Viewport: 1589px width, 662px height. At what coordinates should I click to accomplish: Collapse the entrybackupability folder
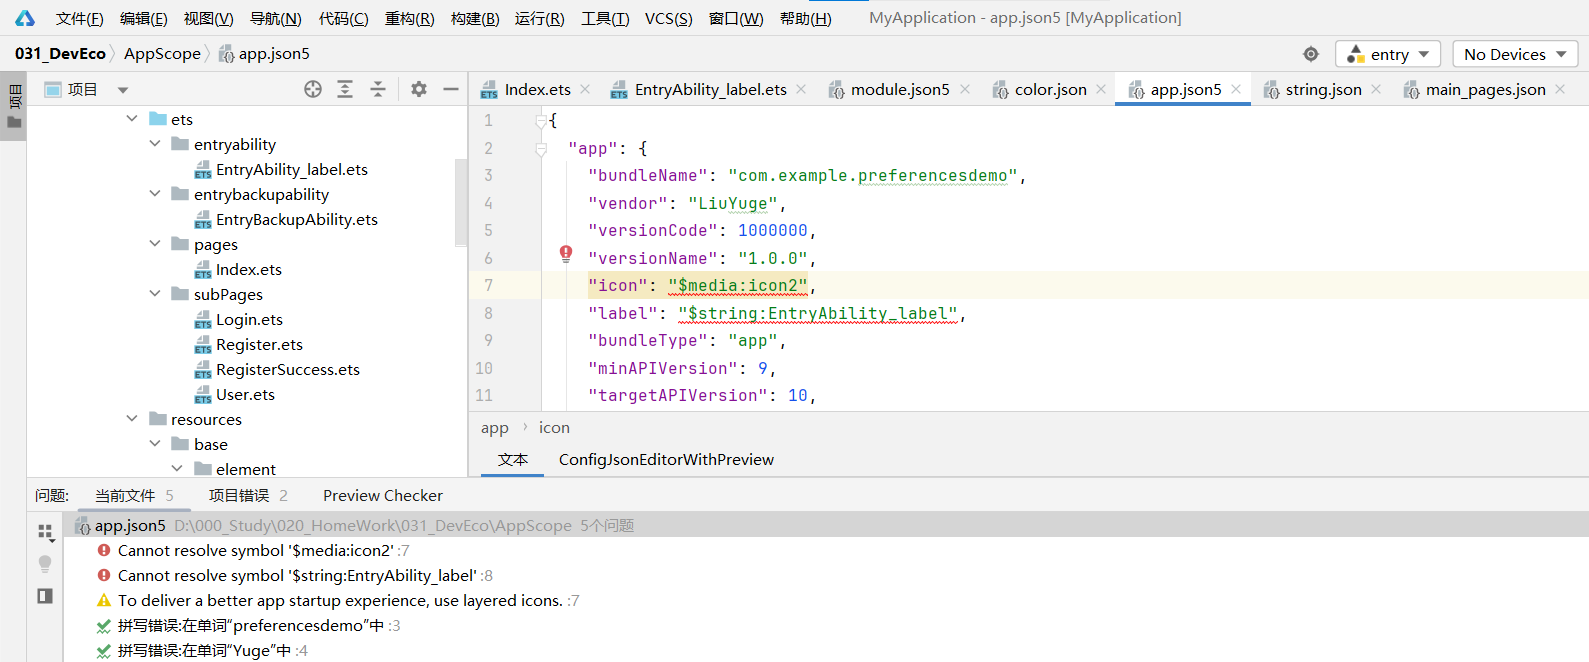coord(155,194)
